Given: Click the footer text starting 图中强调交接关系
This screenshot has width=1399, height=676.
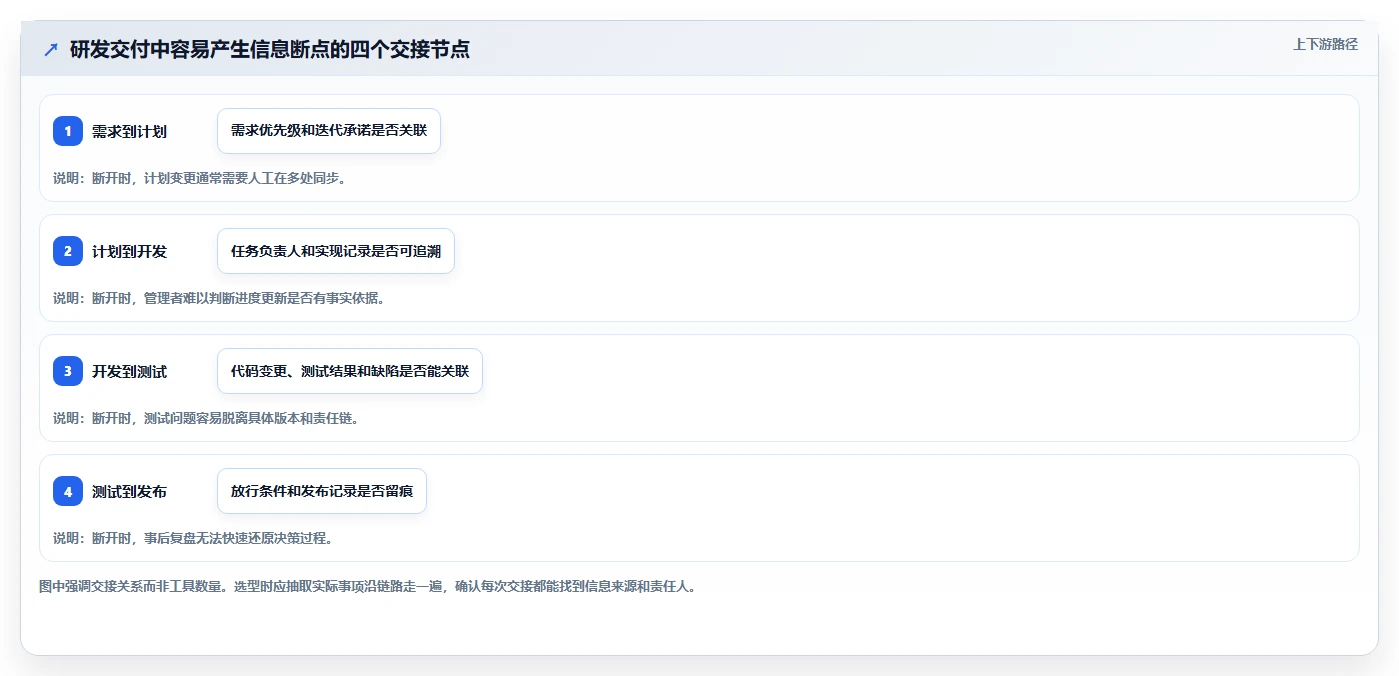Looking at the screenshot, I should pyautogui.click(x=367, y=586).
